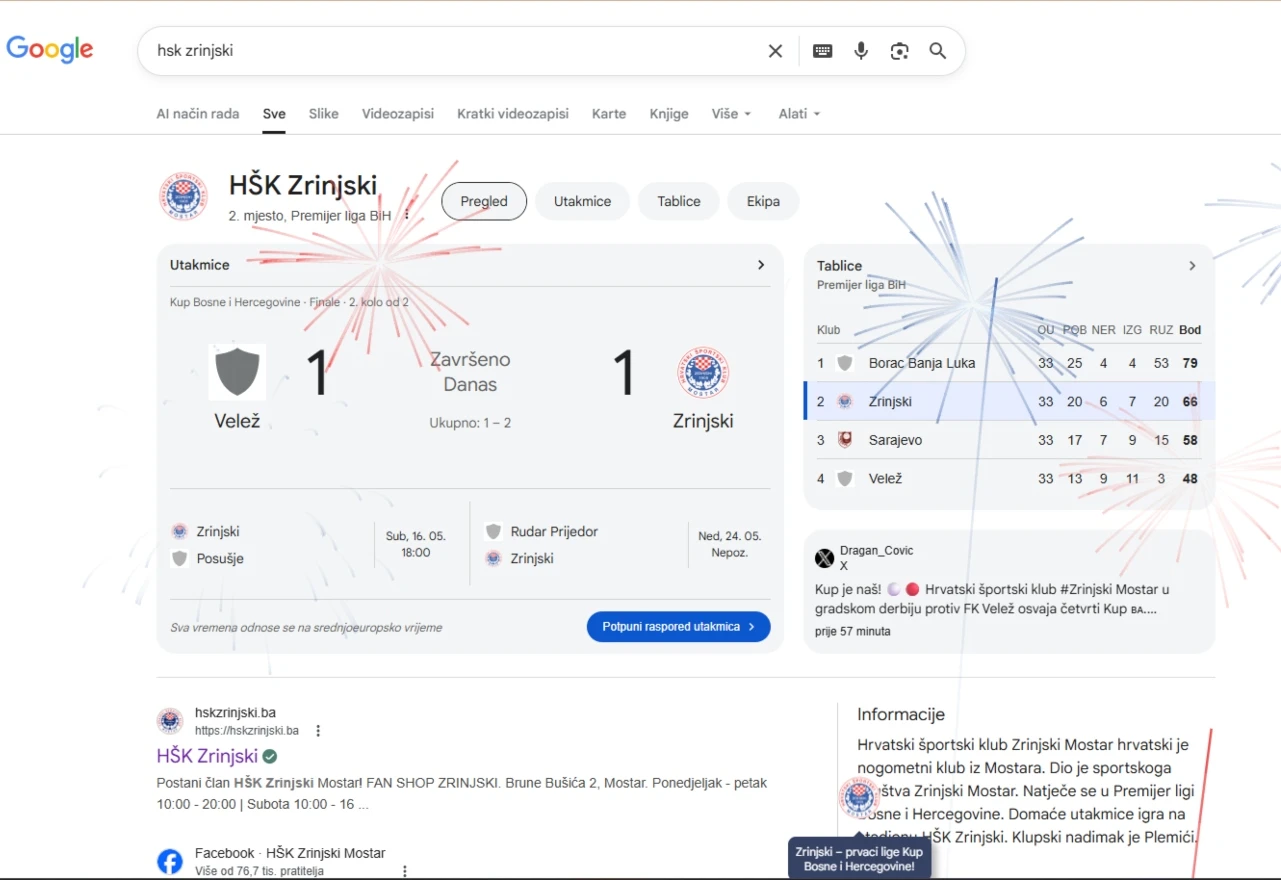This screenshot has height=880, width=1281.
Task: Select Velež row in league table
Action: coord(1009,478)
